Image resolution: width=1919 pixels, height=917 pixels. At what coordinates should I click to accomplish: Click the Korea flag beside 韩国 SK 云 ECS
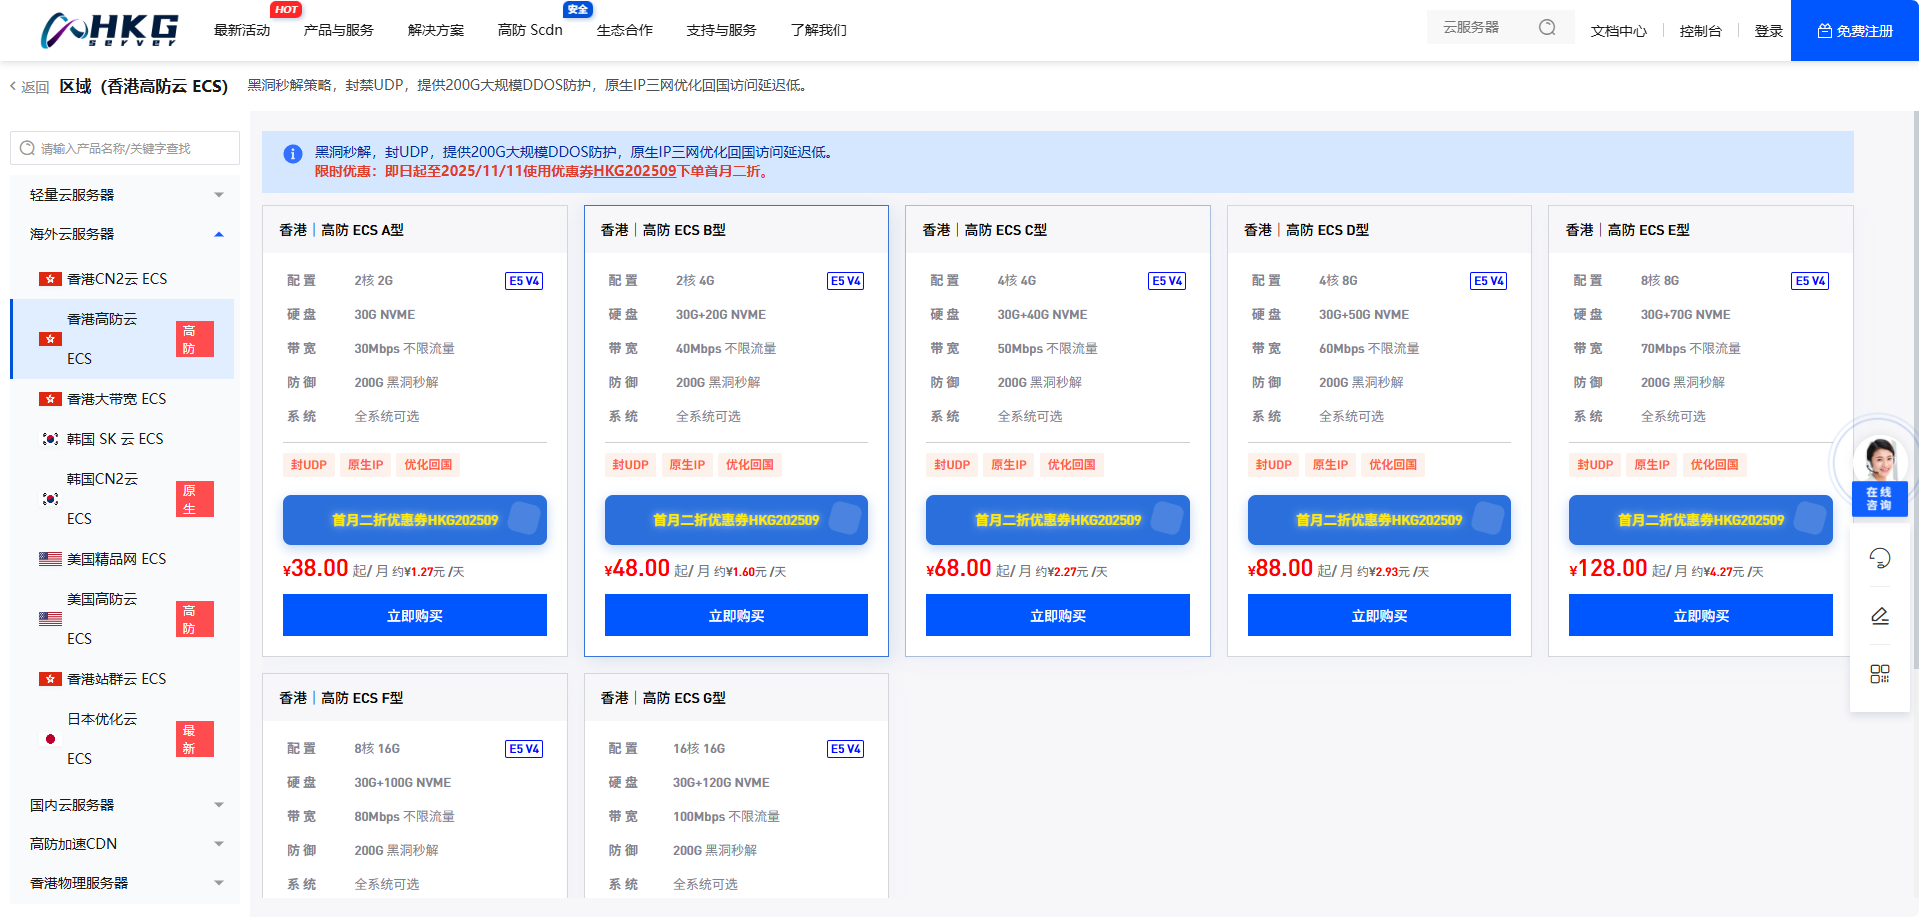(x=51, y=438)
